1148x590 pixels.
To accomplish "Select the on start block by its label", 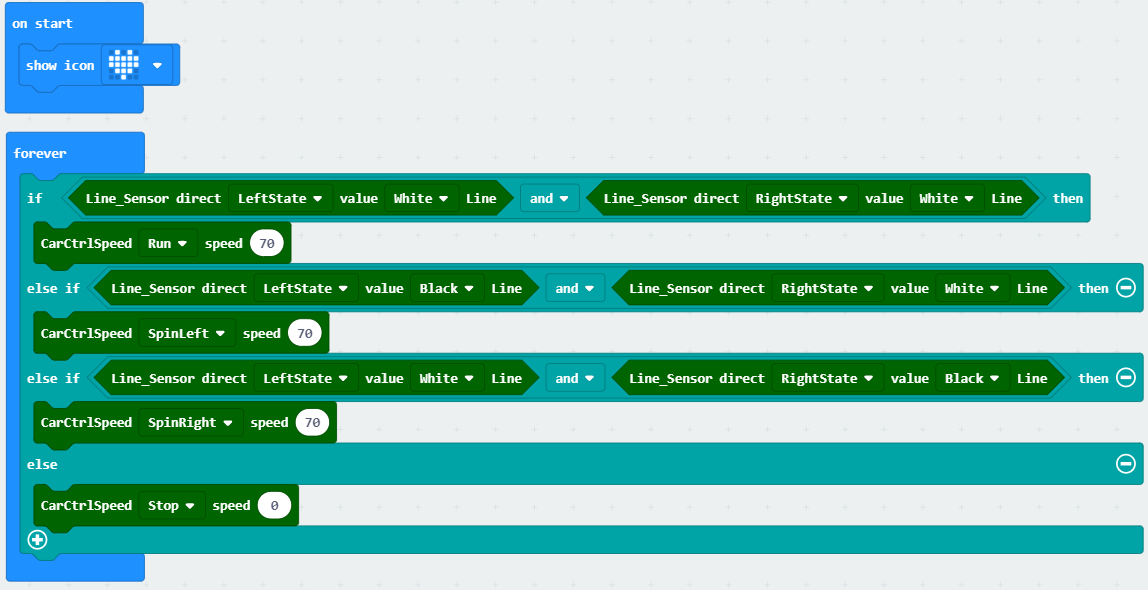I will coord(42,23).
